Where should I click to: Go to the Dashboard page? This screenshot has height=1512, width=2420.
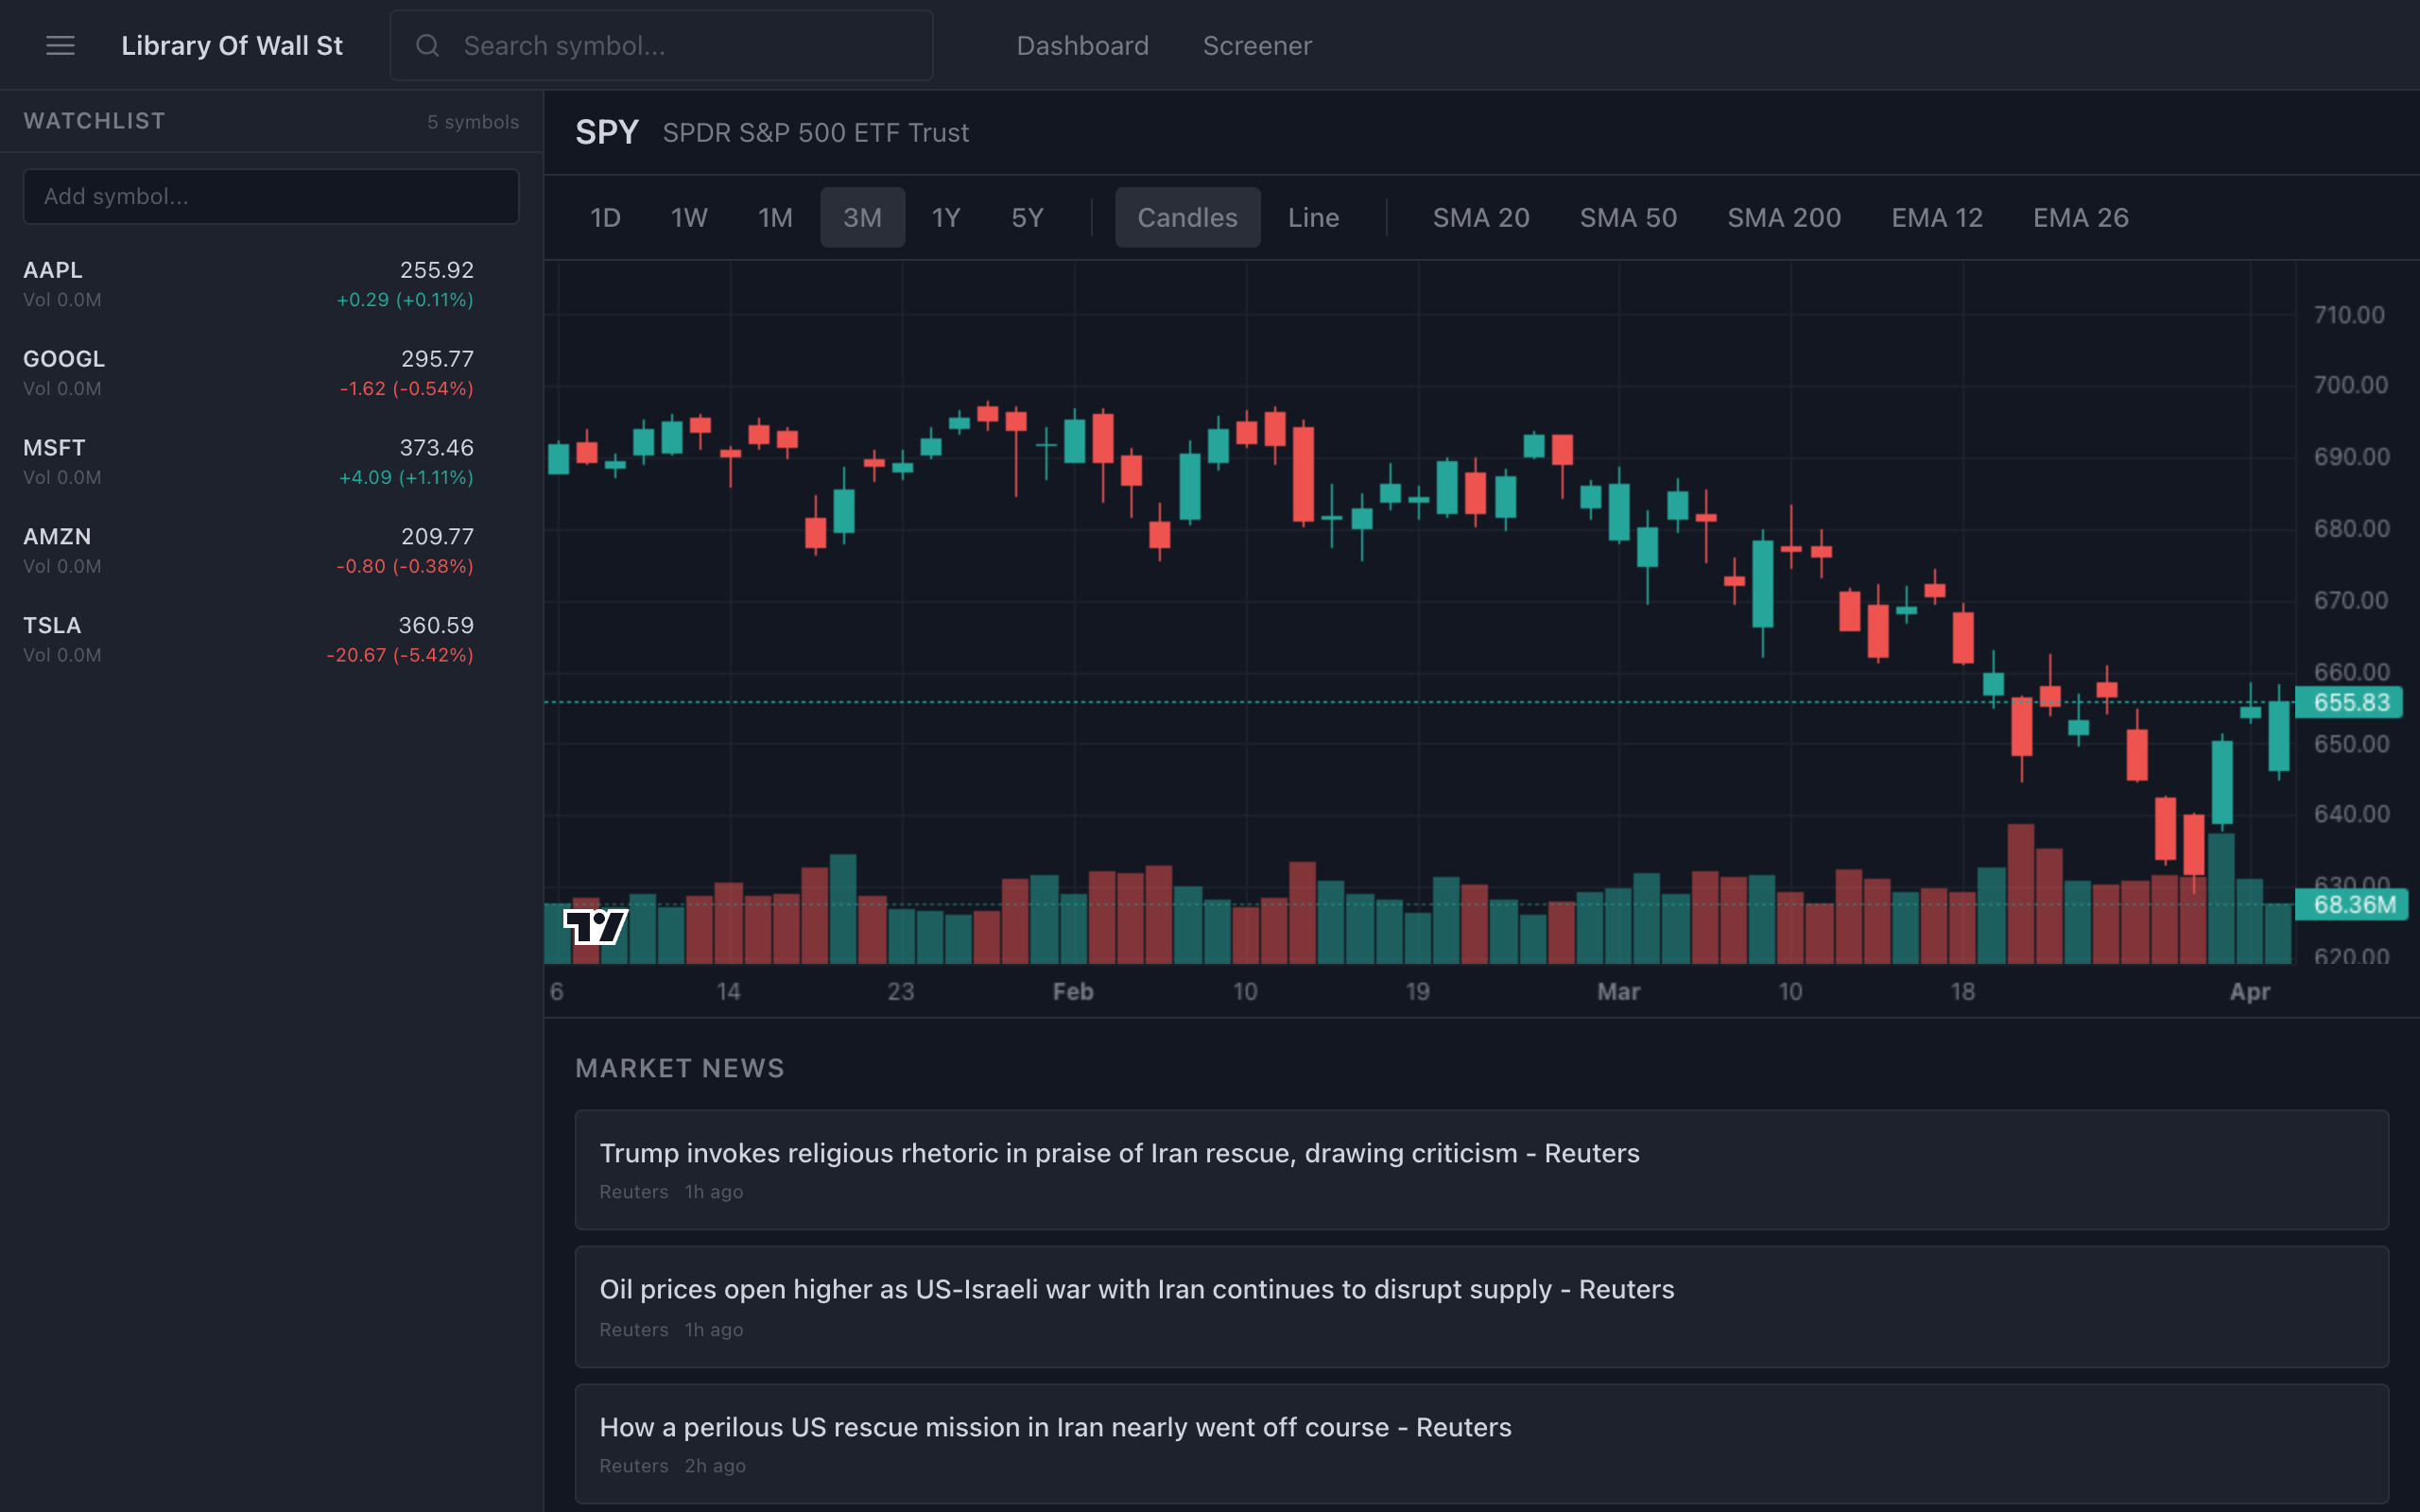[x=1082, y=46]
